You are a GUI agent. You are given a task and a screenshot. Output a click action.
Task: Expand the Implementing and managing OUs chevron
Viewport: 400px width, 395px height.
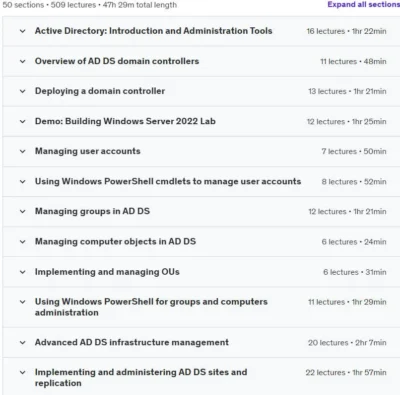pyautogui.click(x=23, y=272)
